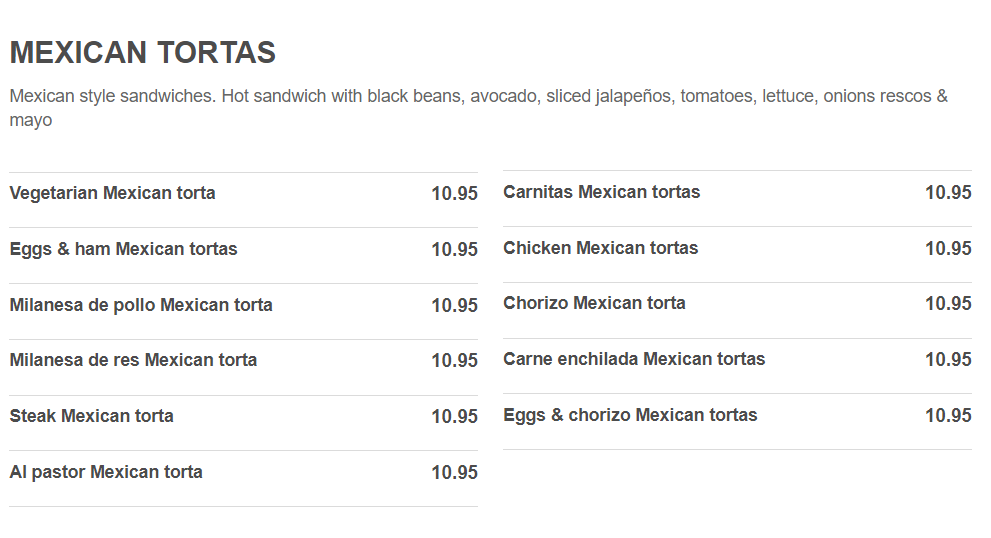This screenshot has width=991, height=538.
Task: Select Chicken Mexican tortas
Action: pos(600,248)
